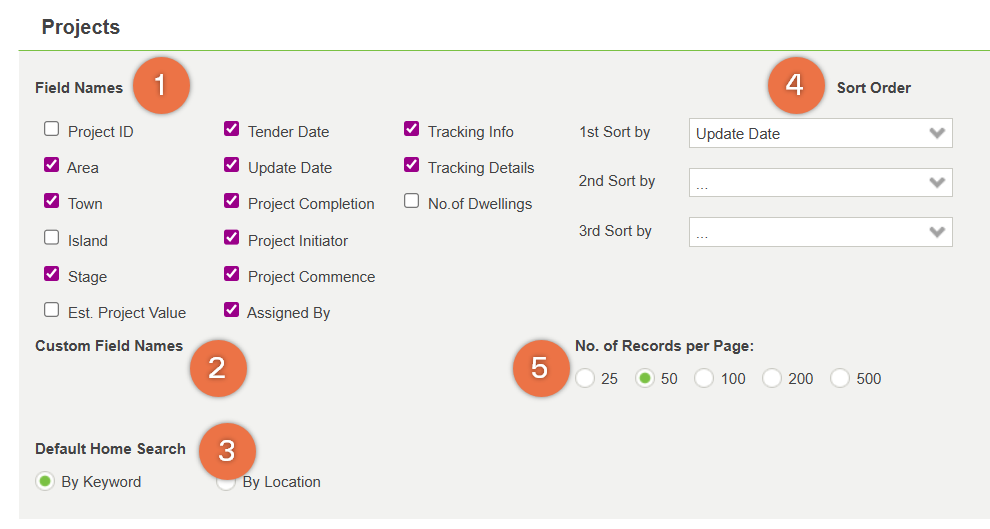The image size is (990, 529).
Task: Uncheck the Project Completion checkbox
Action: [232, 201]
